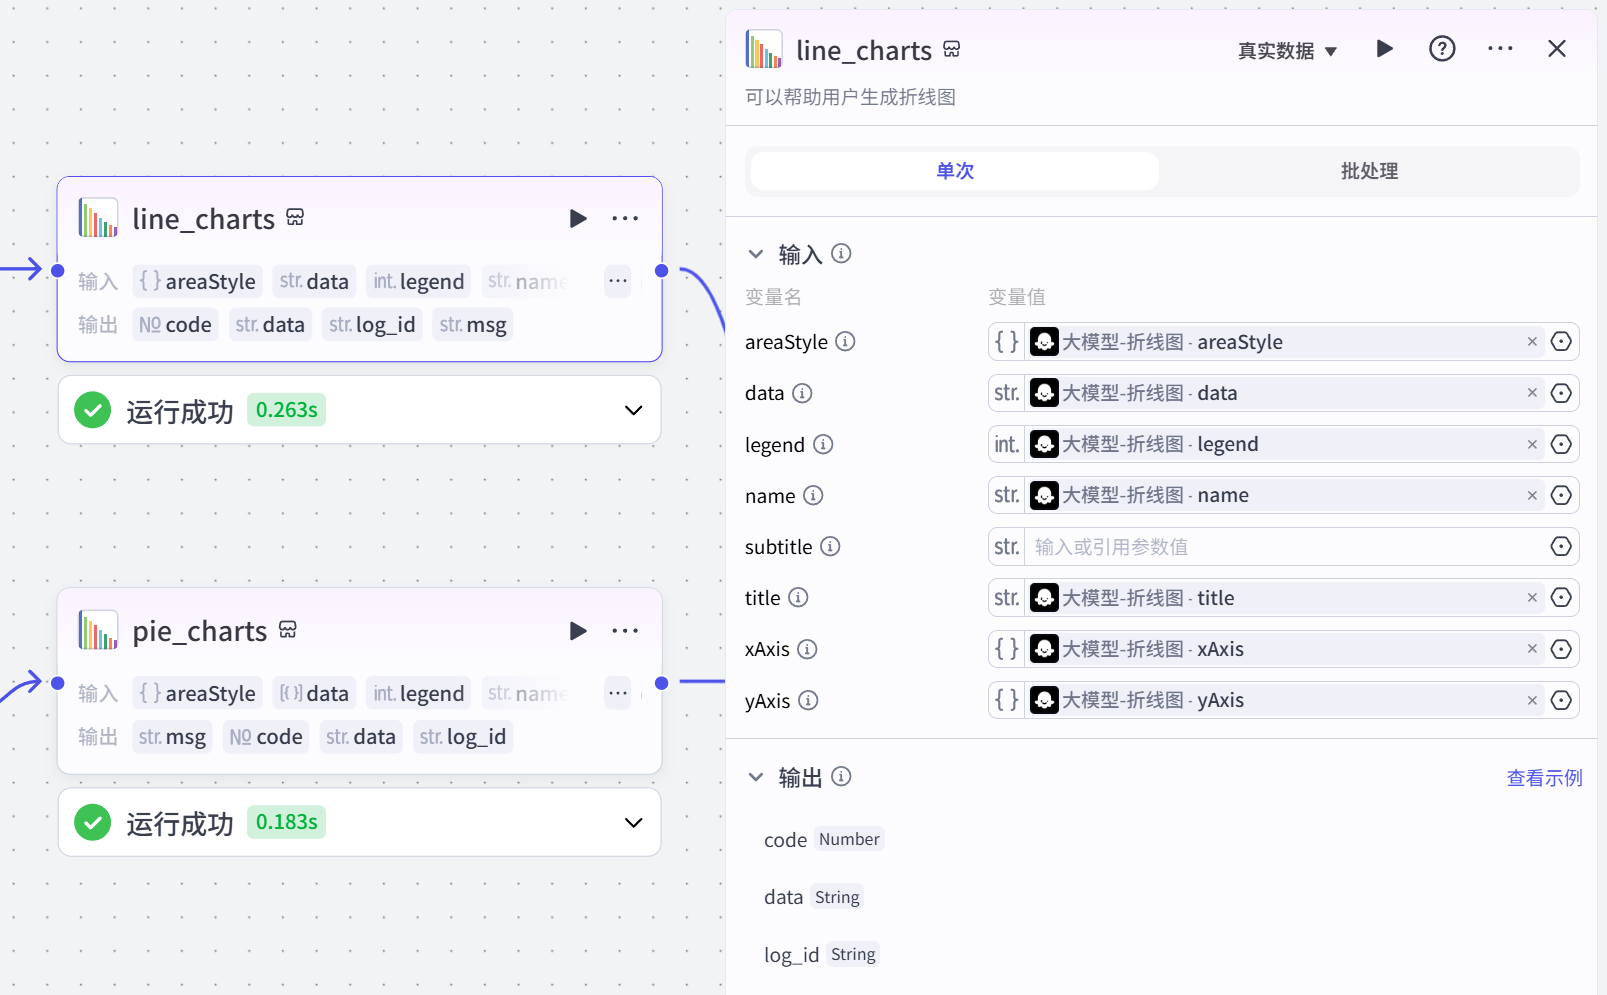Expand line_charts 运行成功 result details chevron
1607x995 pixels.
click(x=633, y=410)
